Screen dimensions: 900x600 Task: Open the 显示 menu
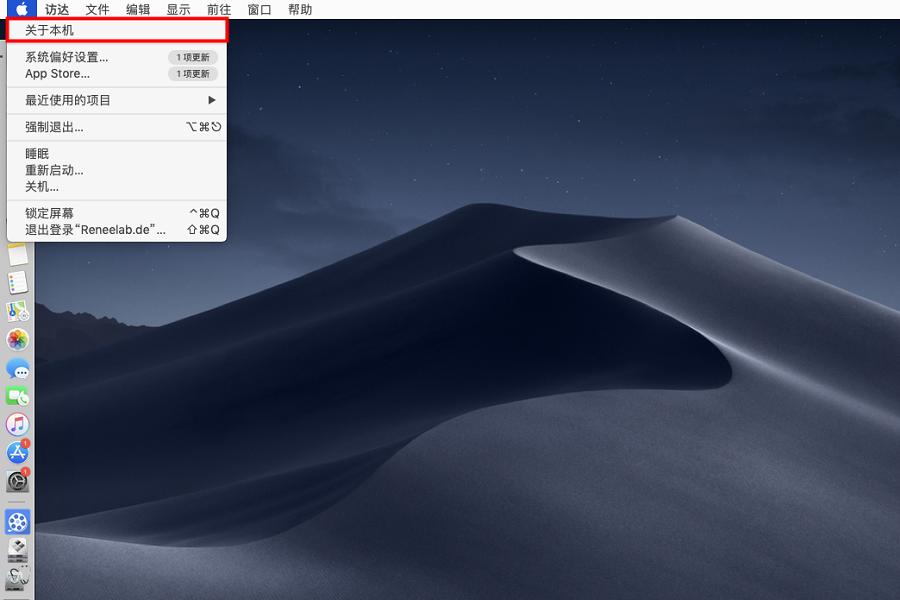178,9
